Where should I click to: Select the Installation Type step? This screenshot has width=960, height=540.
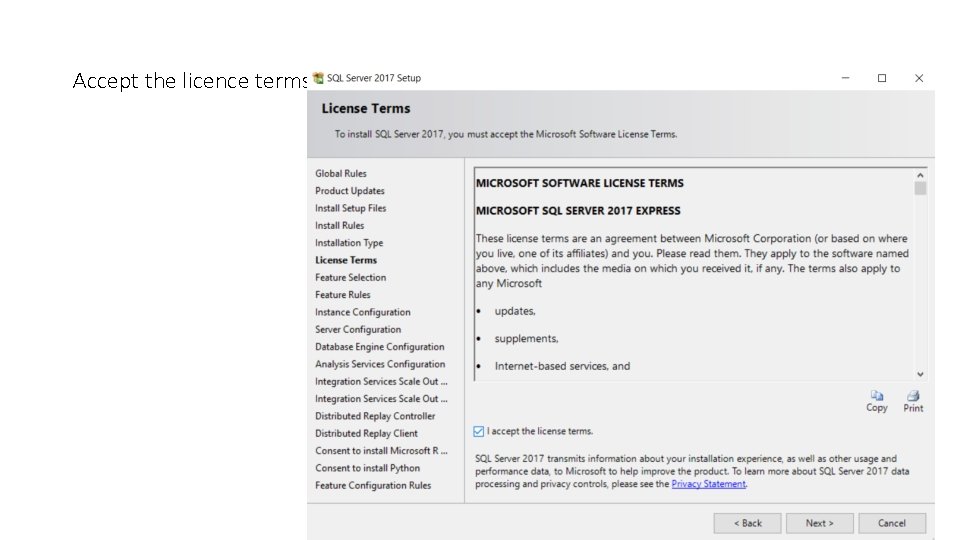(349, 242)
